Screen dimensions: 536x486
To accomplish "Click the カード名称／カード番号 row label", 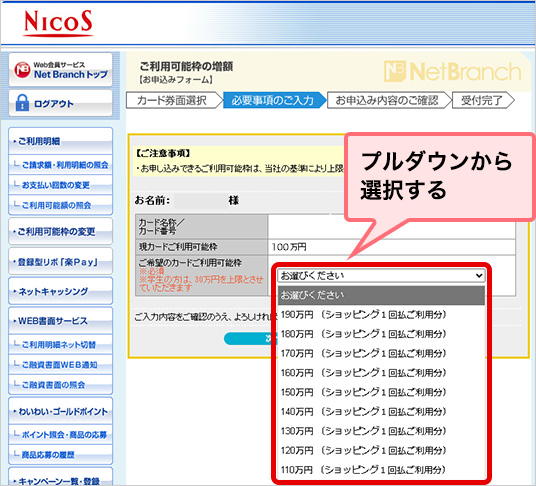I will (161, 227).
